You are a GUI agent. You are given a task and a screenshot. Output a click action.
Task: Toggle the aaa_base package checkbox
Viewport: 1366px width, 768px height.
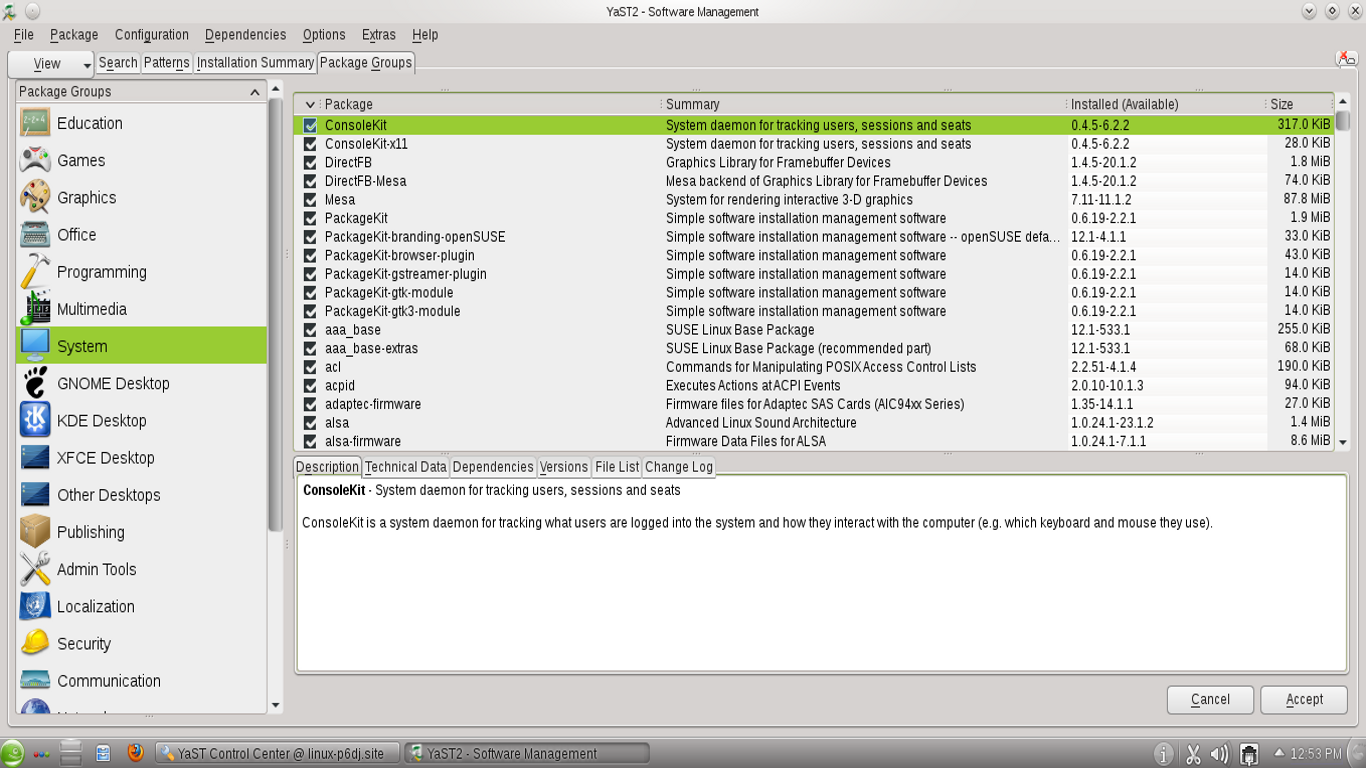pos(310,330)
